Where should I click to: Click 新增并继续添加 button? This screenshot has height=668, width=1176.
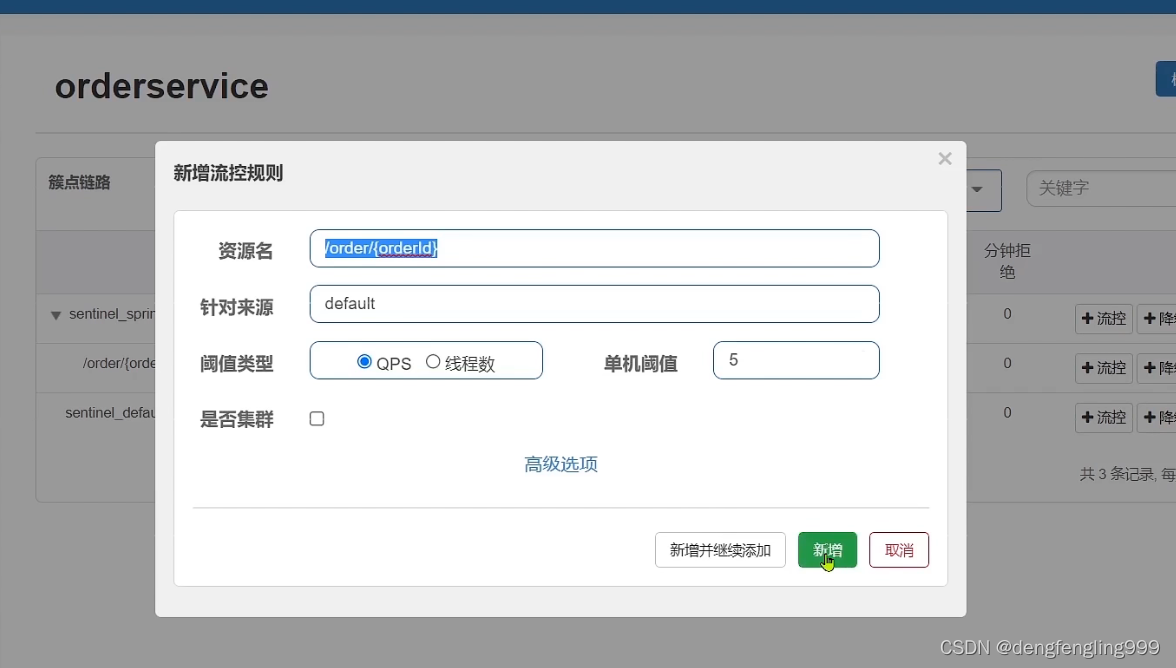tap(720, 550)
